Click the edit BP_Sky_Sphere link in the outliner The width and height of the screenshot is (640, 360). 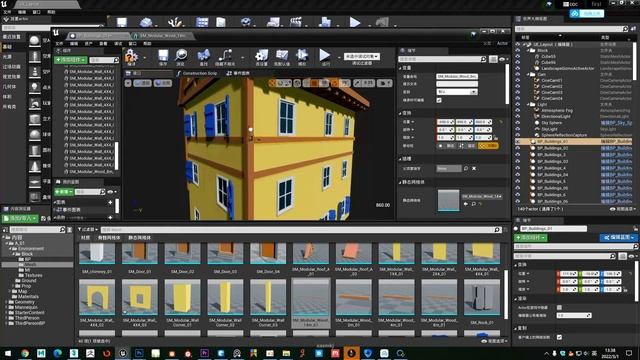[616, 123]
